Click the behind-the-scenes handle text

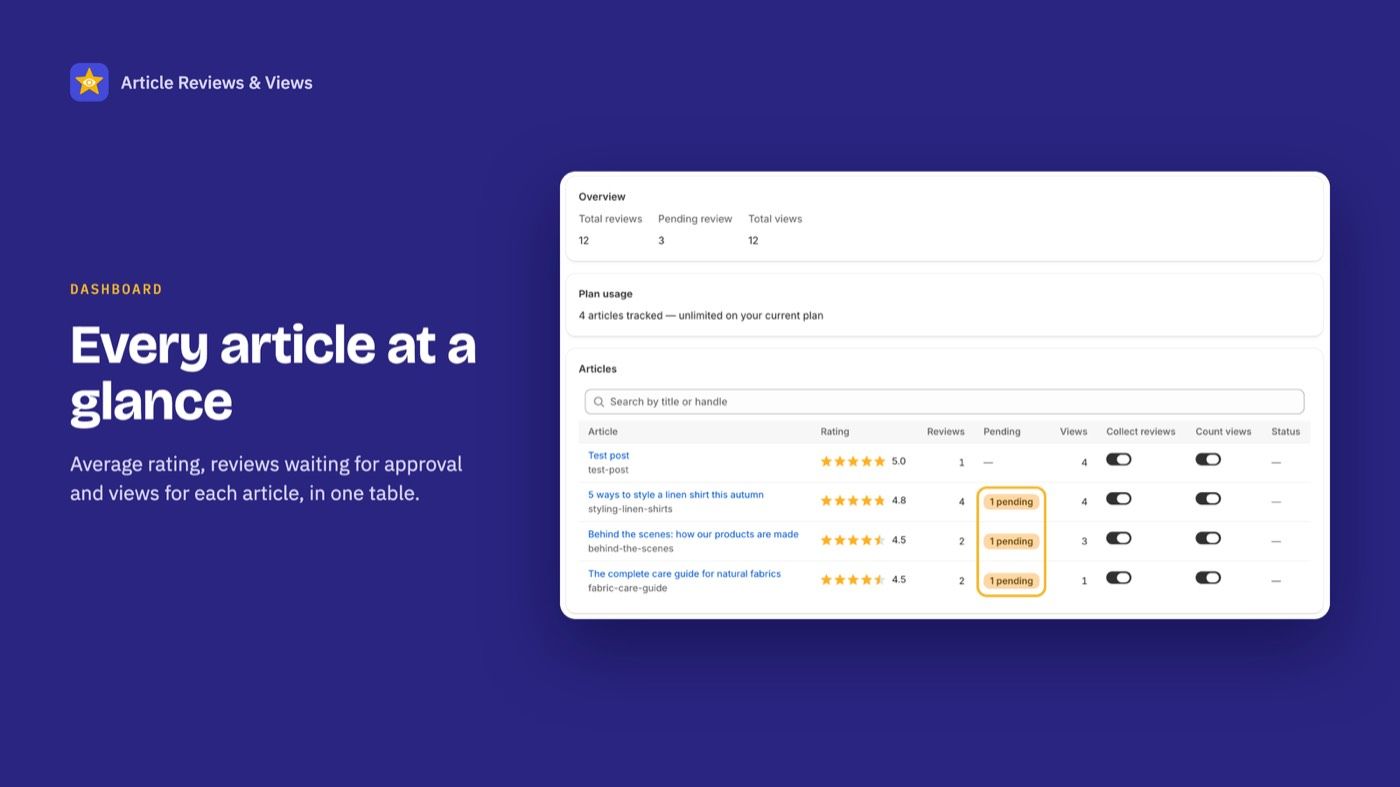coord(631,549)
